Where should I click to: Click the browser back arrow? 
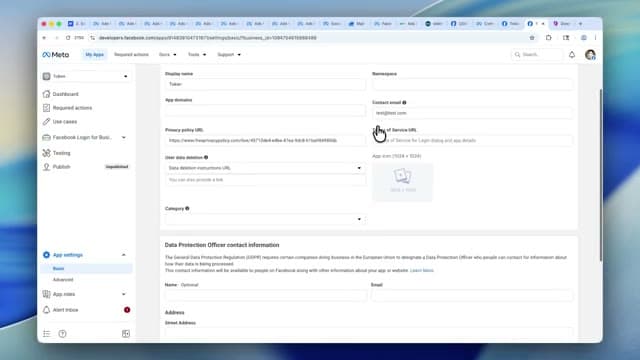click(44, 38)
